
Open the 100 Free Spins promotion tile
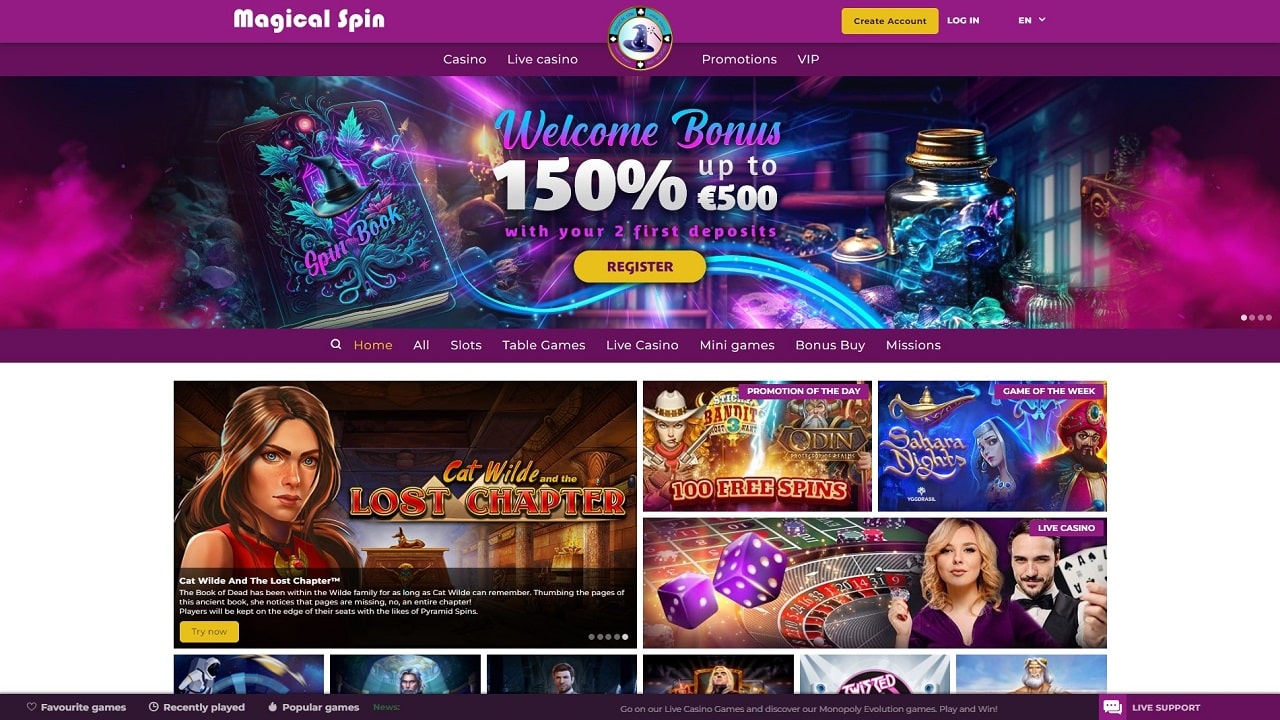pos(757,446)
